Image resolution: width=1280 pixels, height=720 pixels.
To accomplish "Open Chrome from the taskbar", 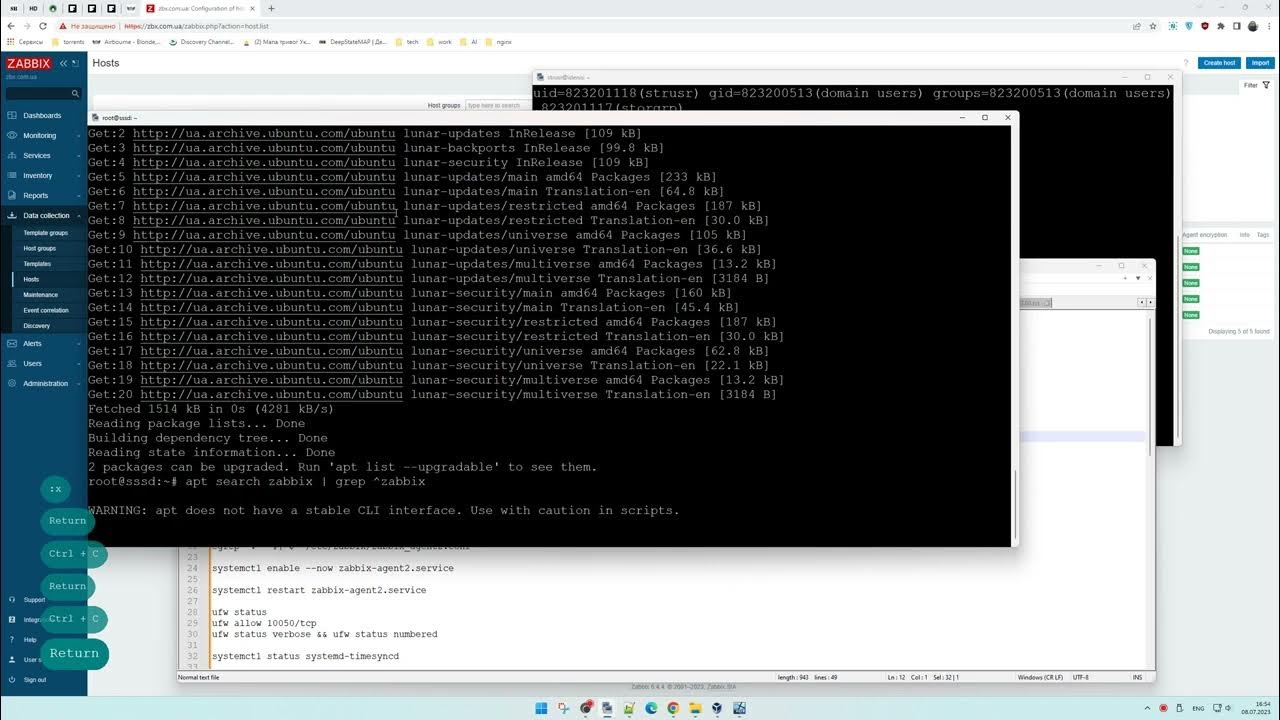I will (673, 708).
